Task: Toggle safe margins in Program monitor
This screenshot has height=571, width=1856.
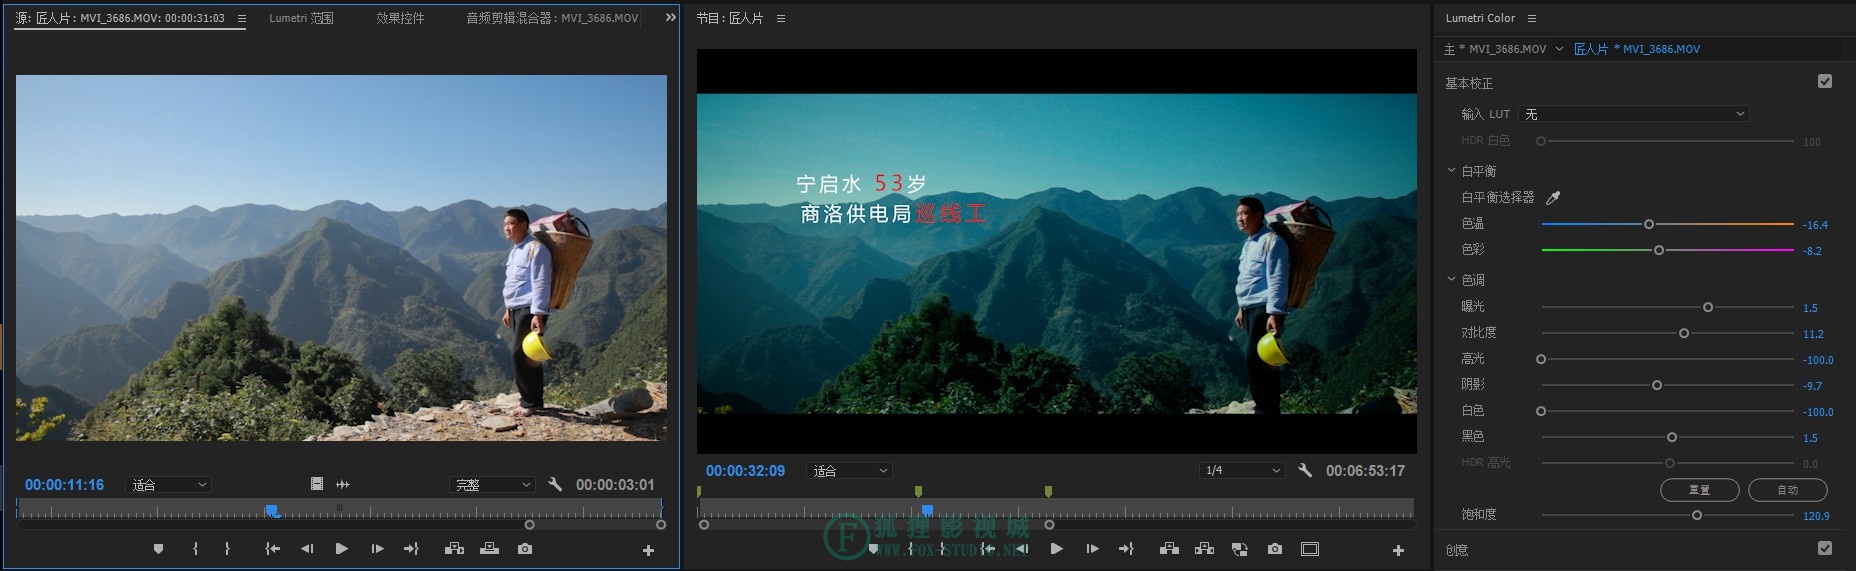Action: coord(1310,549)
